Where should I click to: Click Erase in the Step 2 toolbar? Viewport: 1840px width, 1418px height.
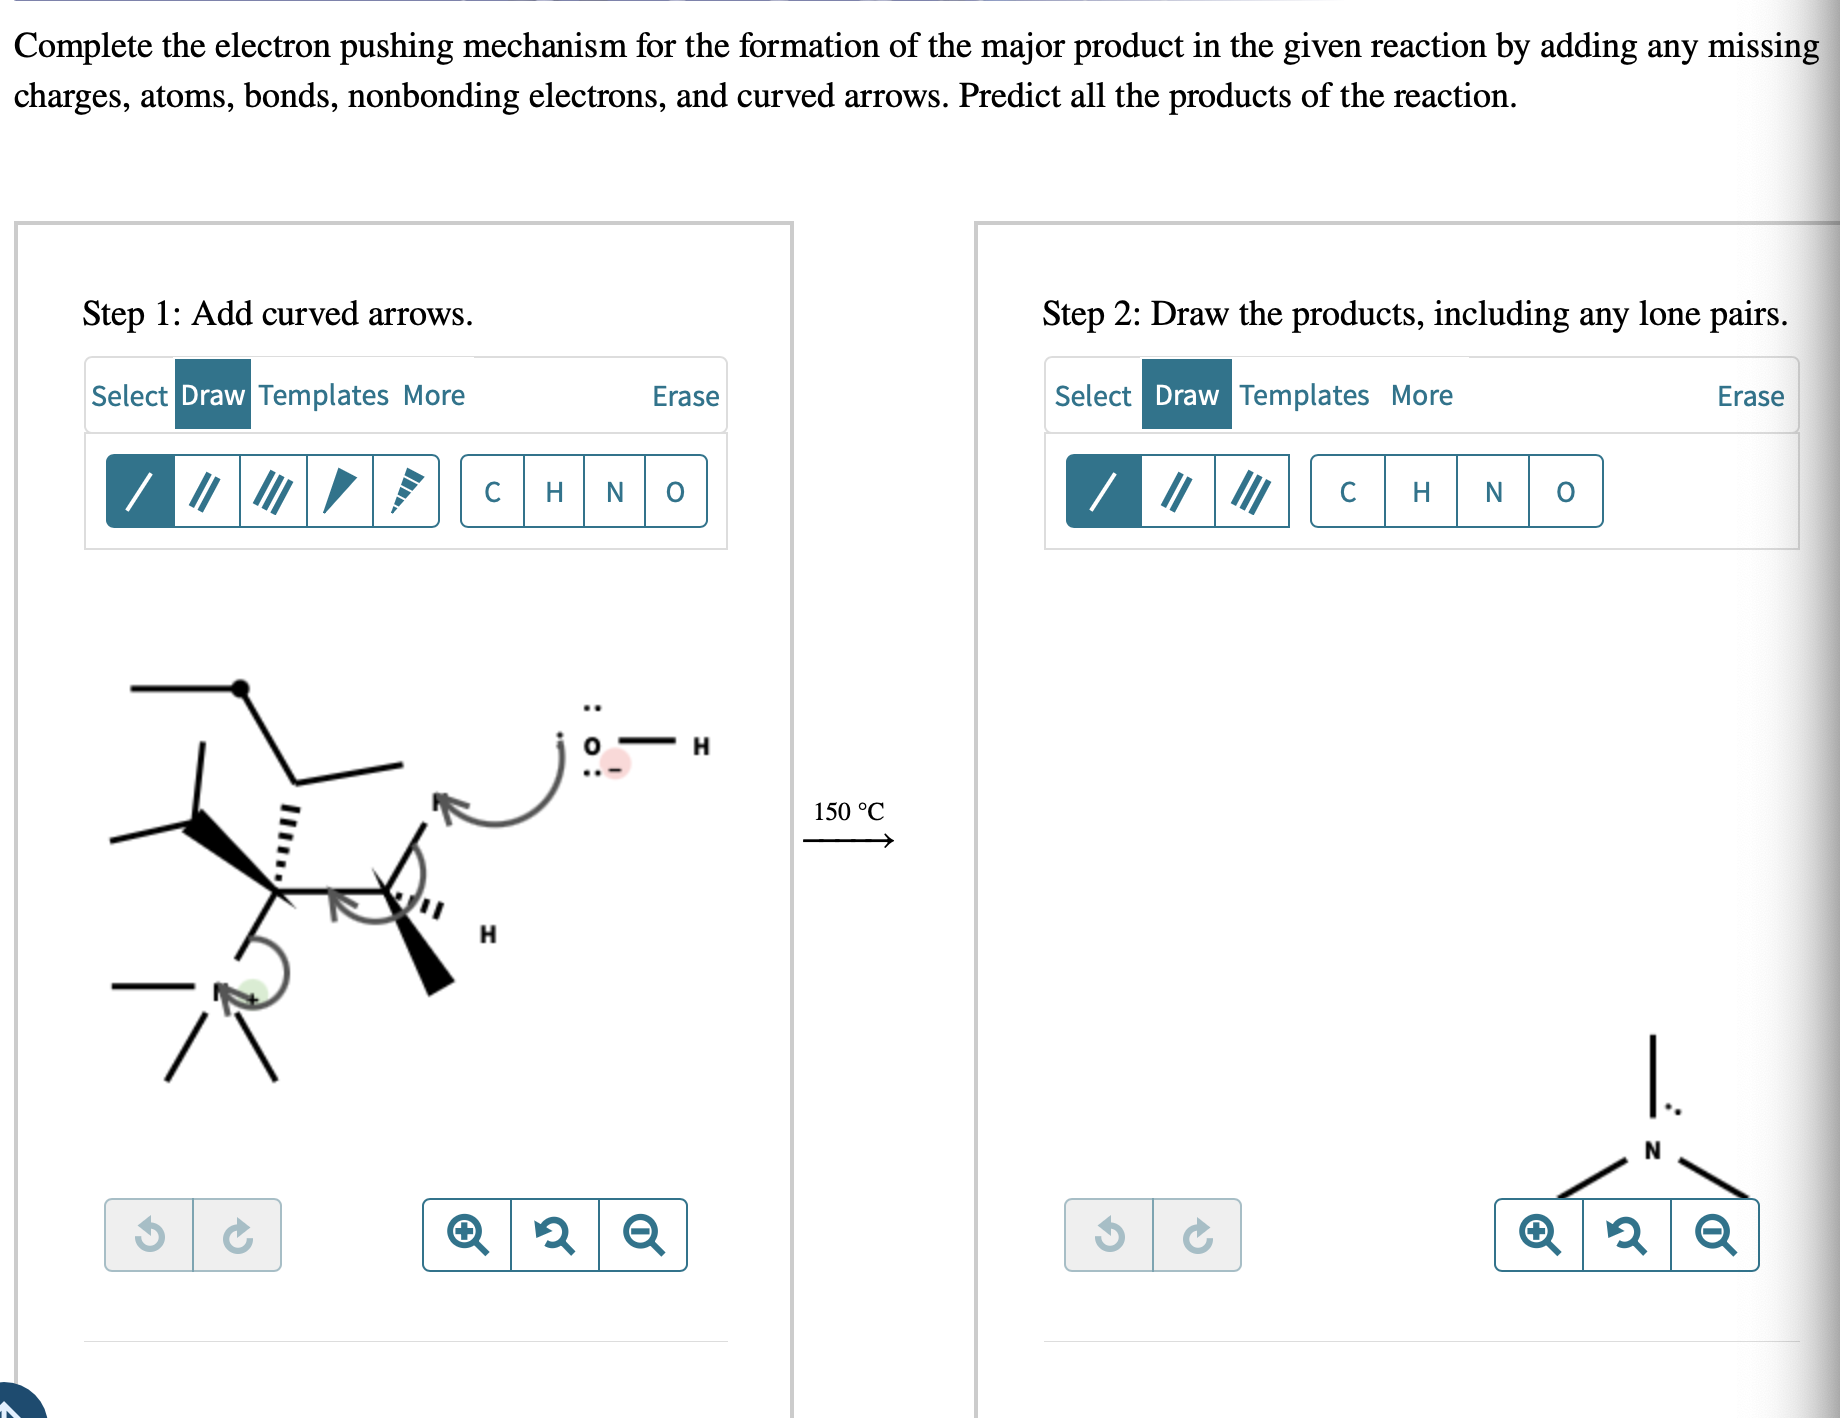[x=1750, y=395]
